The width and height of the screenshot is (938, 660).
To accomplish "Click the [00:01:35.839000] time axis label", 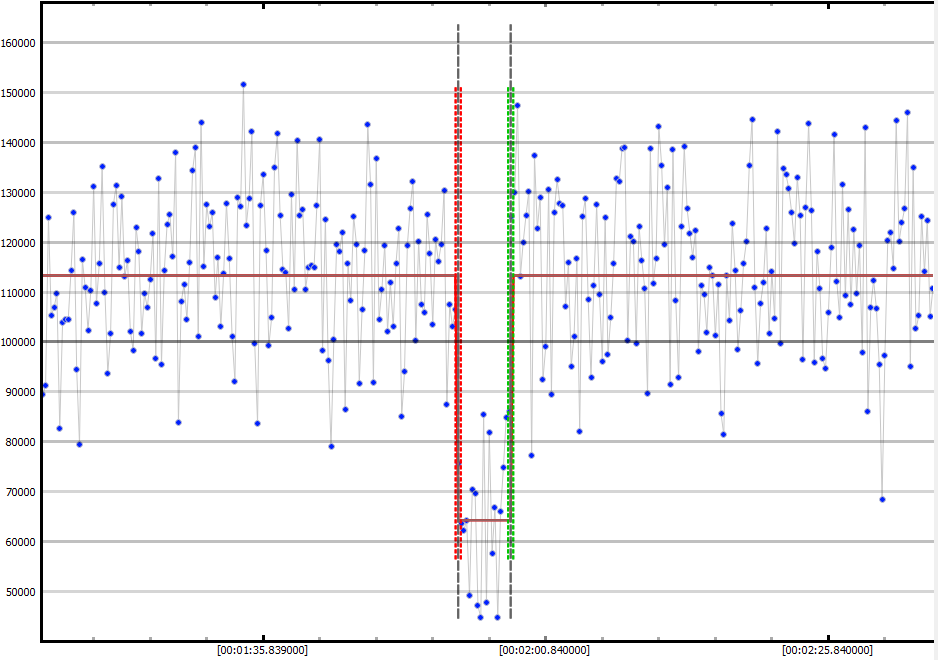I will tap(263, 650).
